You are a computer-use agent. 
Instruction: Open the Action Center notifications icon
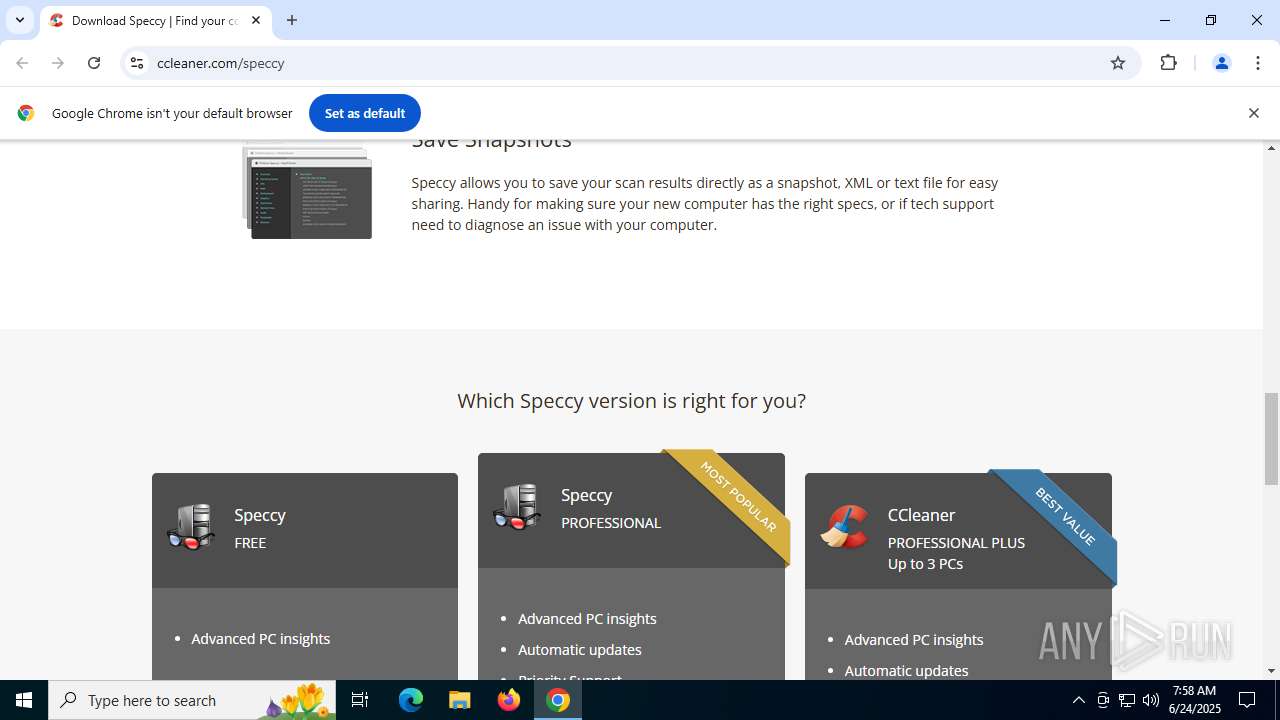pyautogui.click(x=1247, y=700)
